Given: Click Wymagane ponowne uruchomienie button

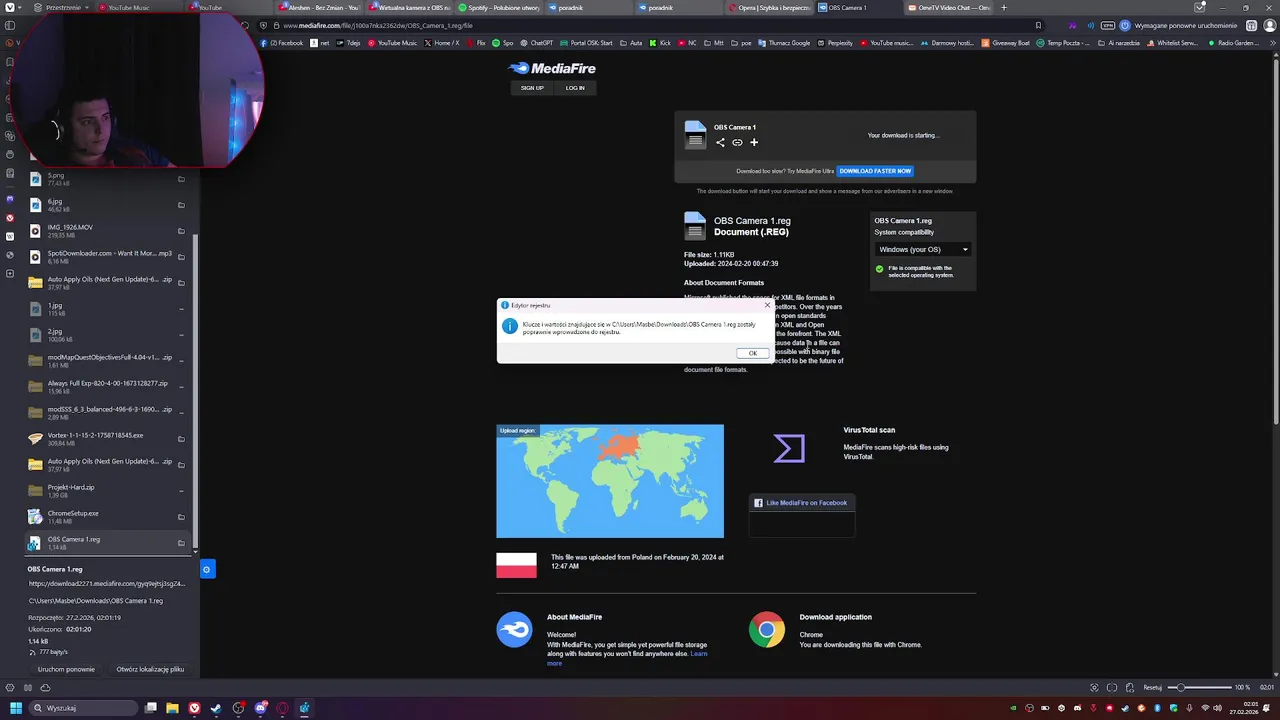Looking at the screenshot, I should coord(1179,26).
